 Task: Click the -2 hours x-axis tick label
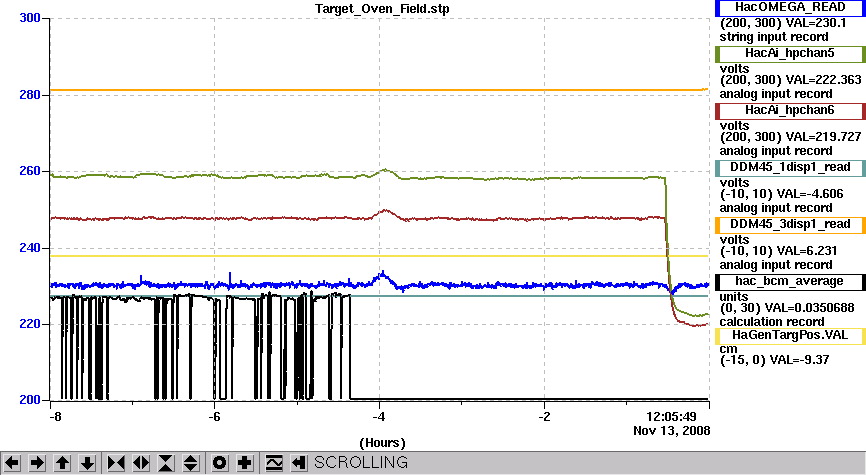(x=544, y=416)
